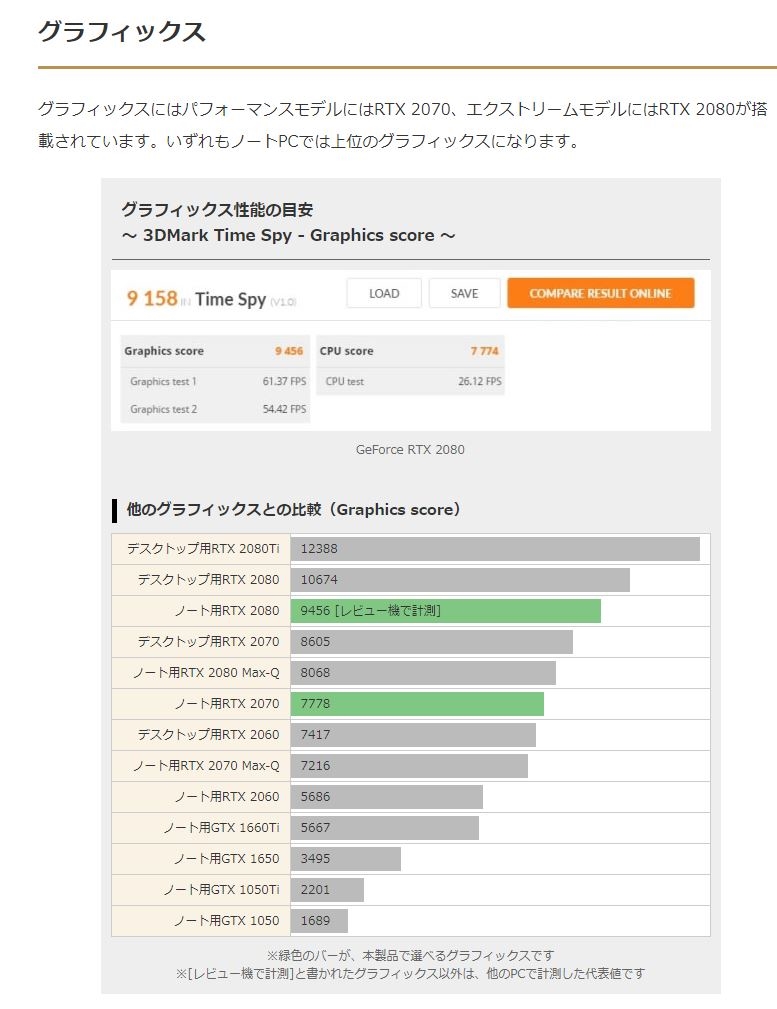Click the Graphics score 9 456 value
Screen dimensions: 777x1009
coord(289,351)
